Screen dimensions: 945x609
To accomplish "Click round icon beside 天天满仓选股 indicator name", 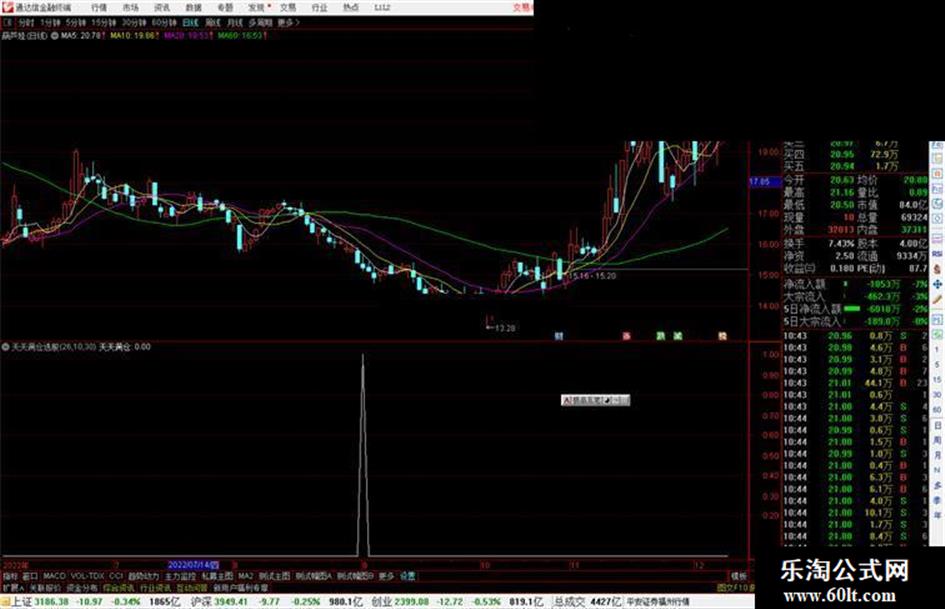I will 6,347.
